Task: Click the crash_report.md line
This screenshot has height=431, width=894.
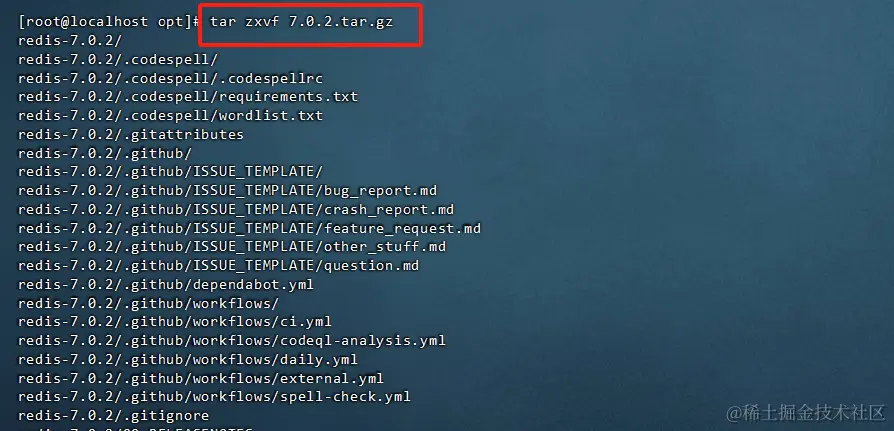Action: [x=236, y=209]
